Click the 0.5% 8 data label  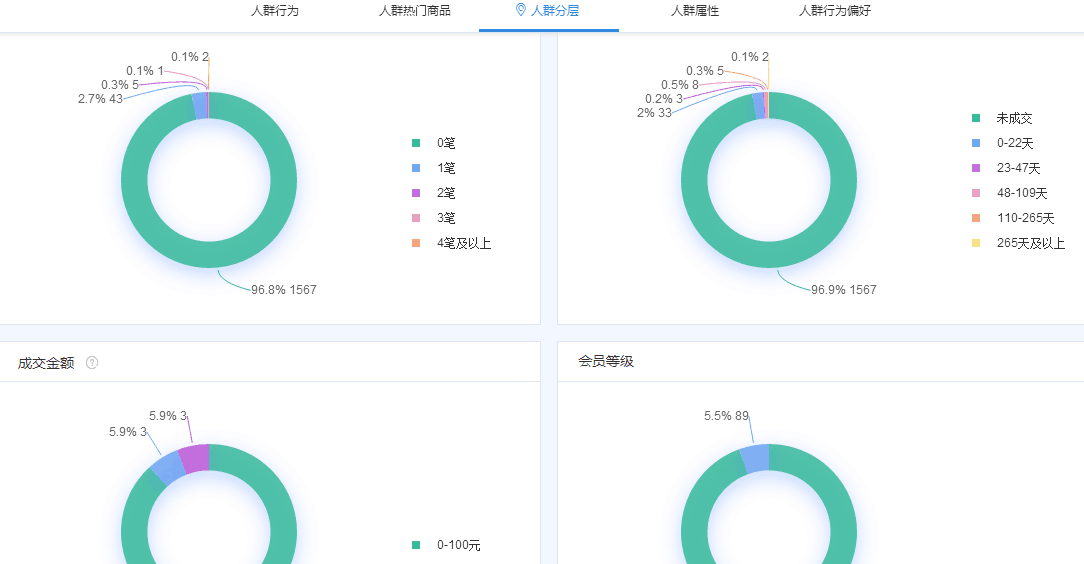680,84
